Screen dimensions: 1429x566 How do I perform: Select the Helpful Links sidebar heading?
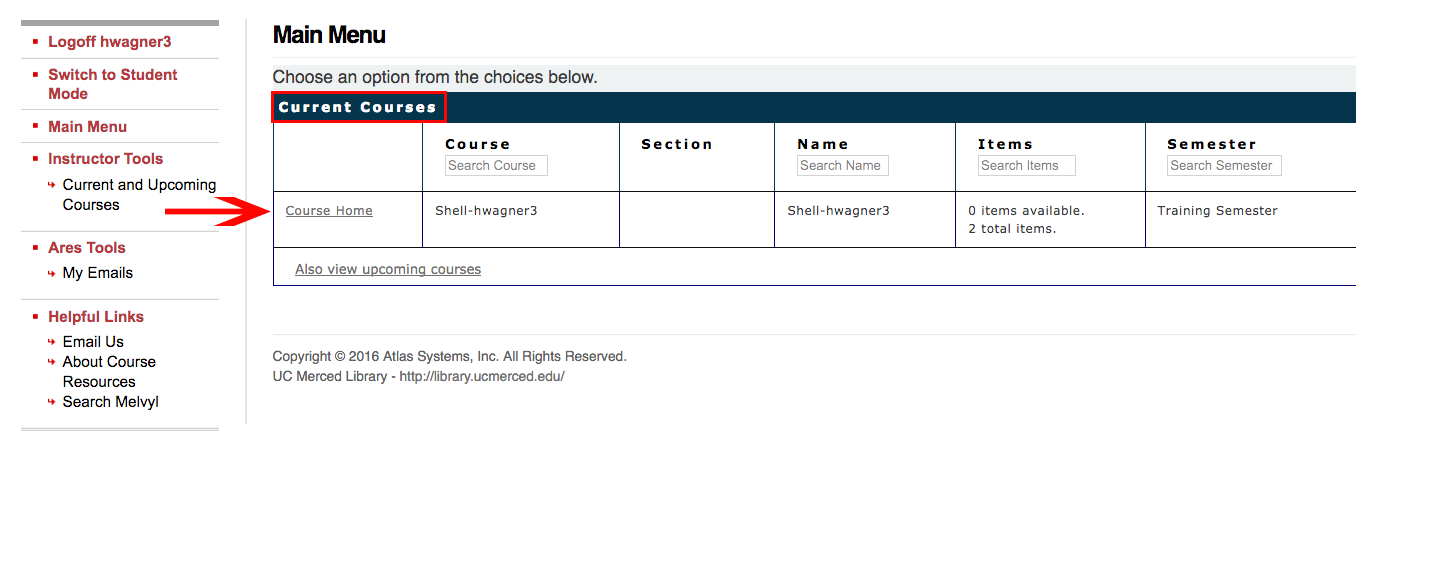[96, 317]
